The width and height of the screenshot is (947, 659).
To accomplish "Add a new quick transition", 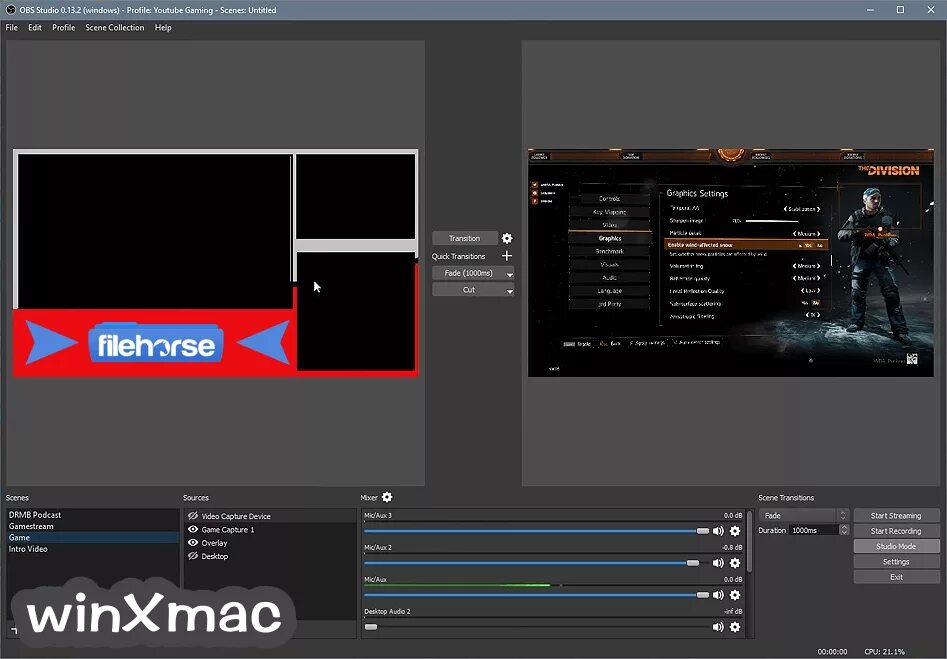I will tap(507, 256).
